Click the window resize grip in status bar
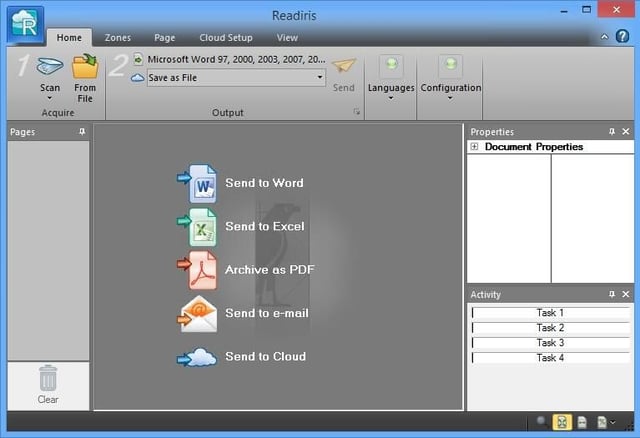Image resolution: width=640 pixels, height=438 pixels. pos(628,425)
